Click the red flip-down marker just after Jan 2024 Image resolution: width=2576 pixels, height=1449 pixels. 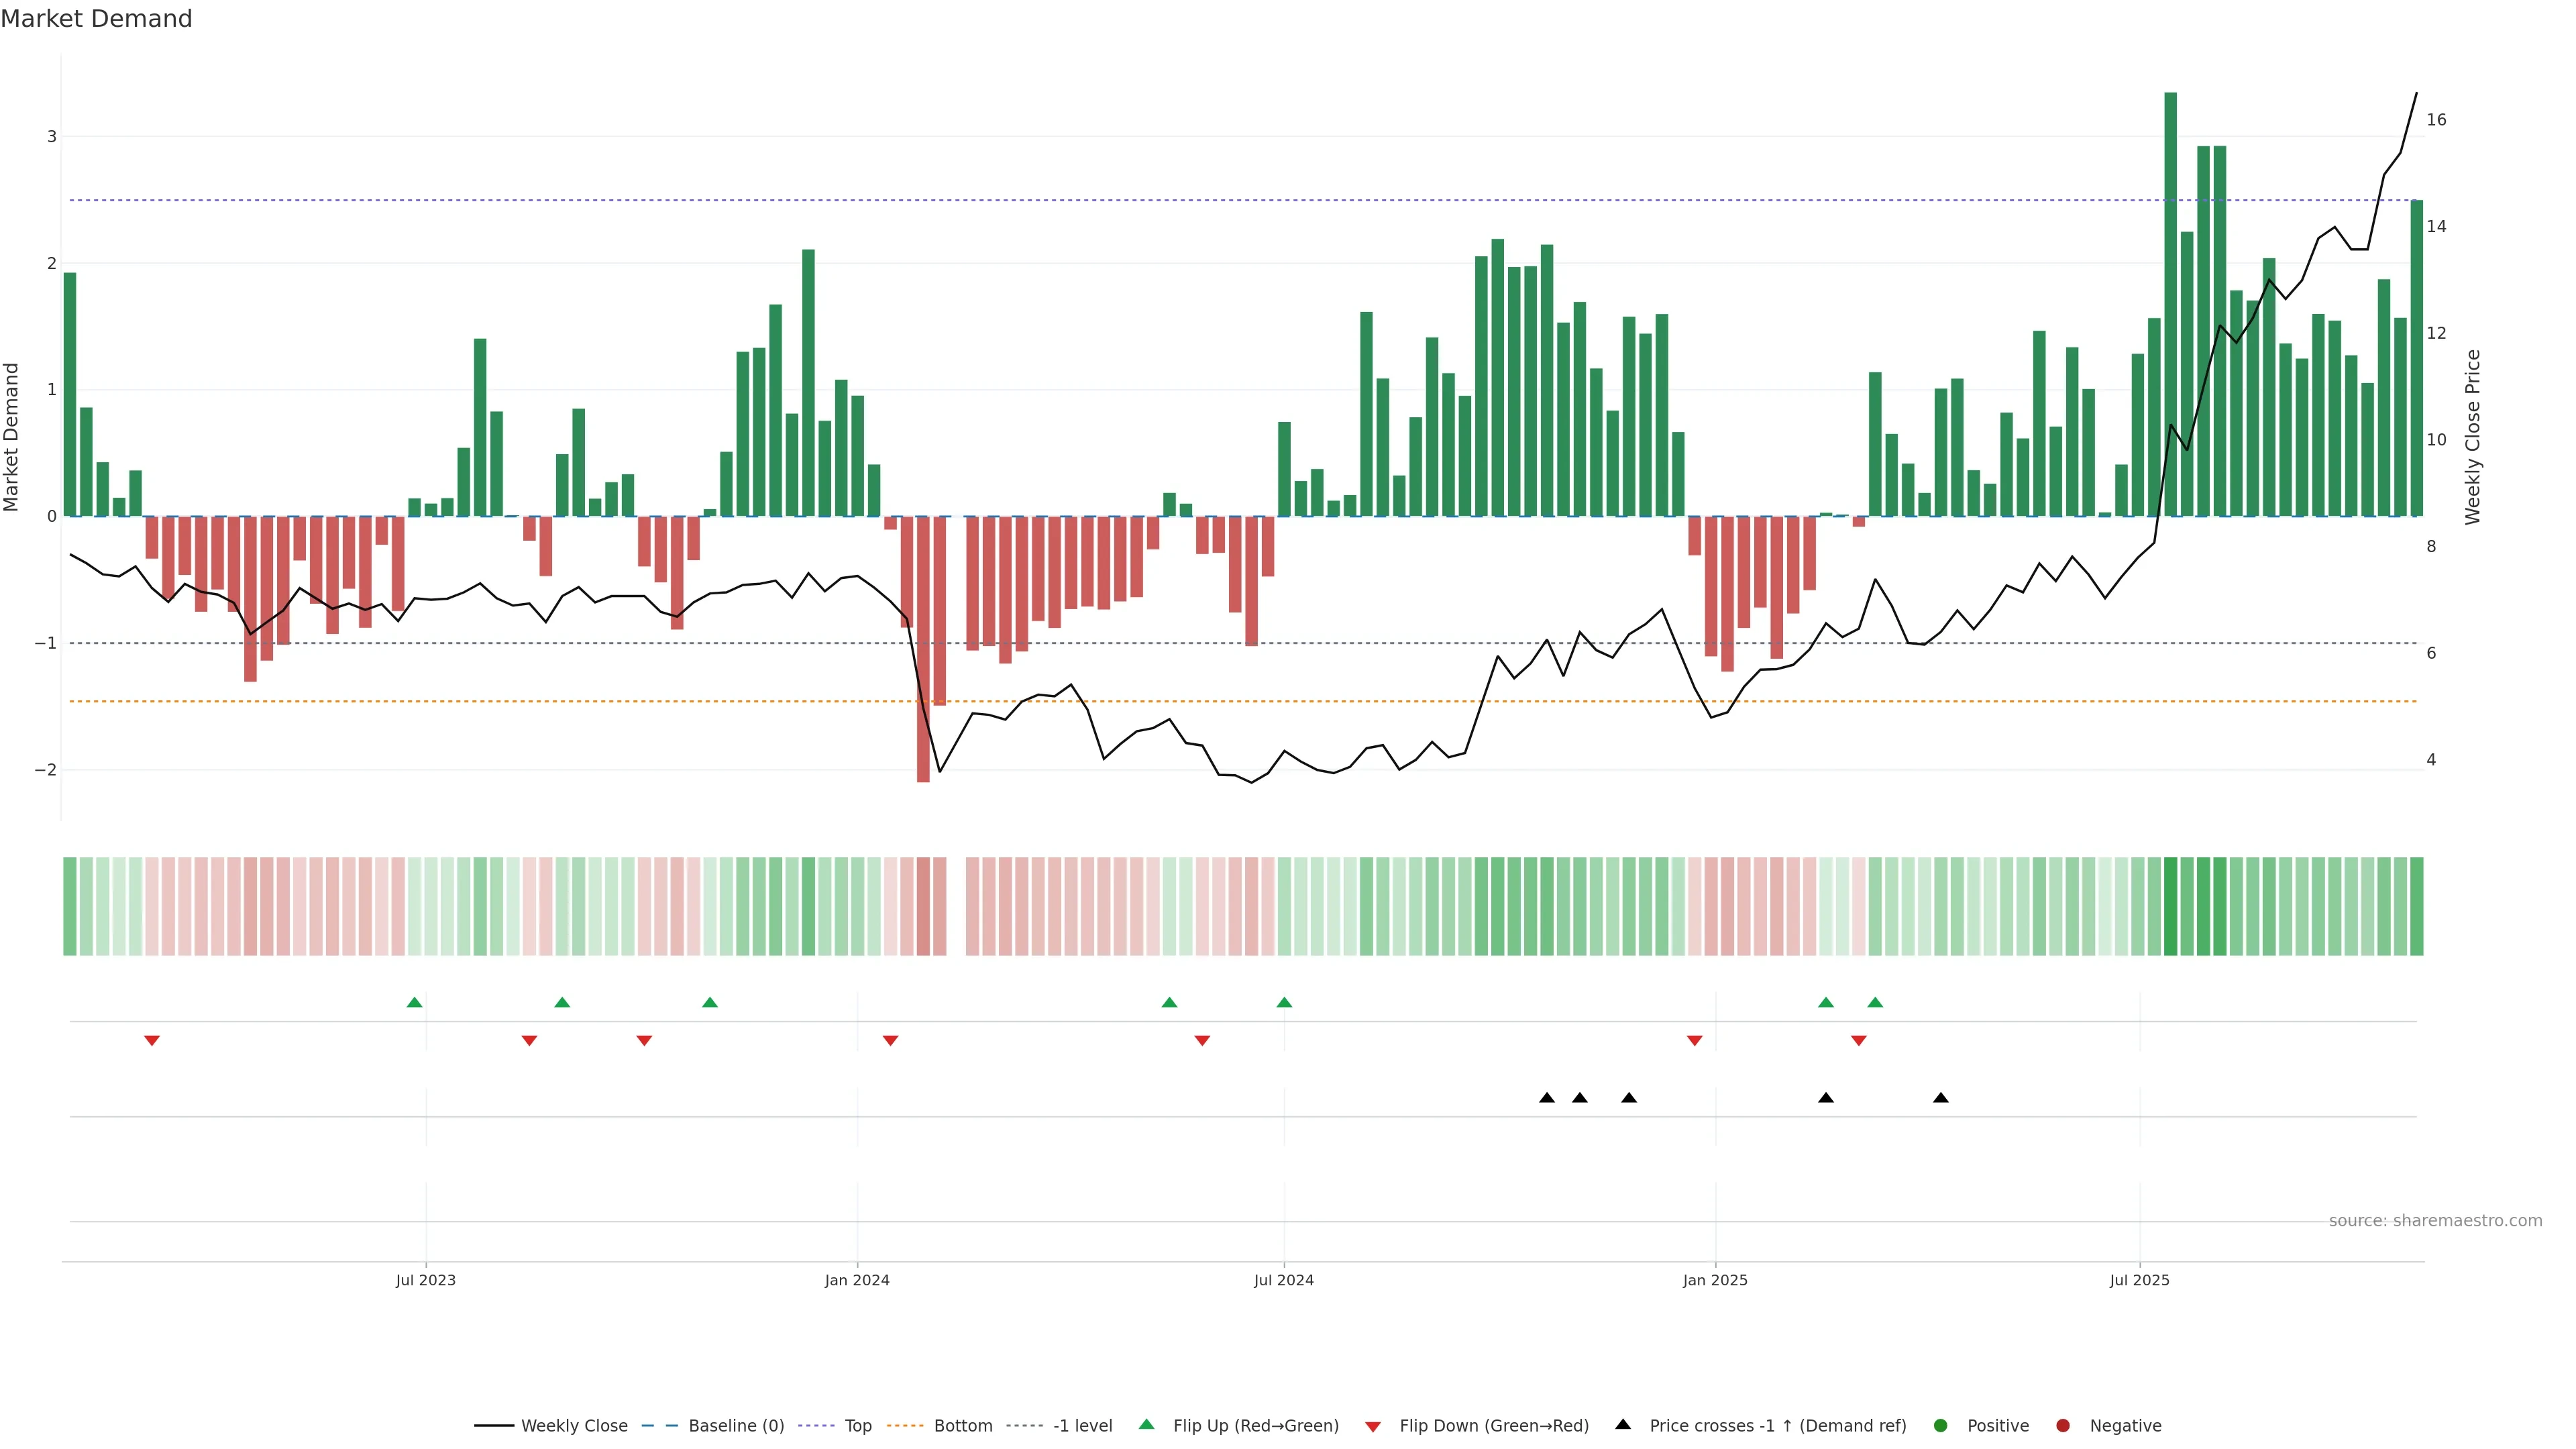click(890, 1041)
